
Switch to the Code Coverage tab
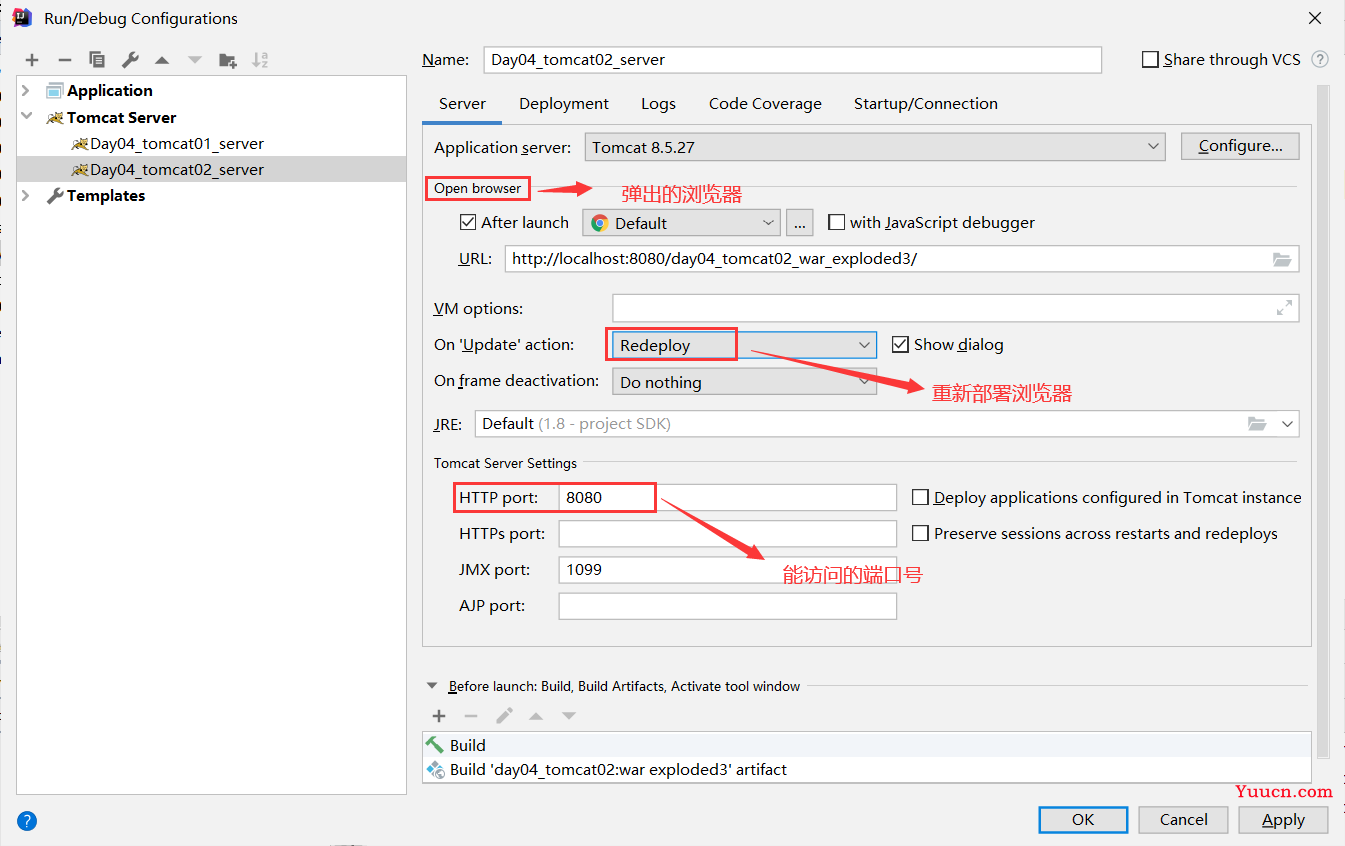point(765,104)
